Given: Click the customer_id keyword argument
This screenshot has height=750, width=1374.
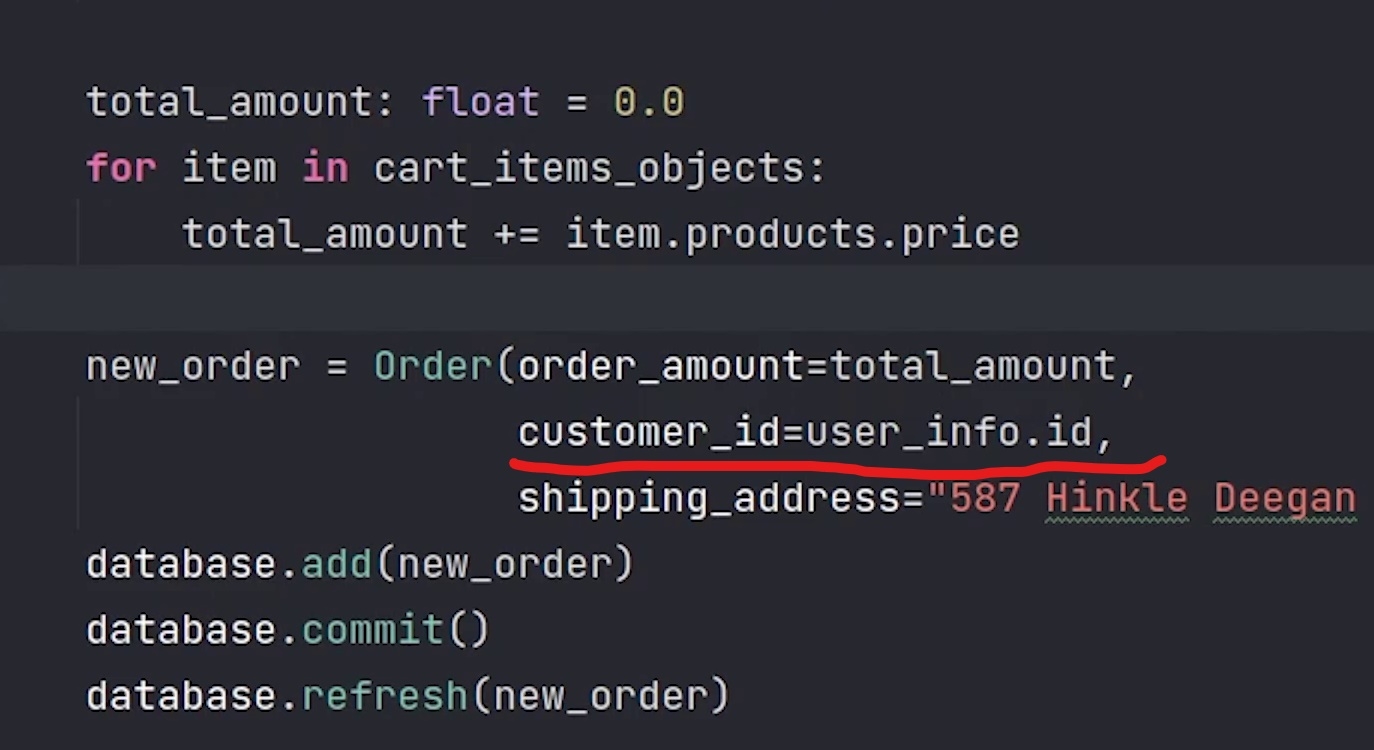Looking at the screenshot, I should pyautogui.click(x=649, y=433).
